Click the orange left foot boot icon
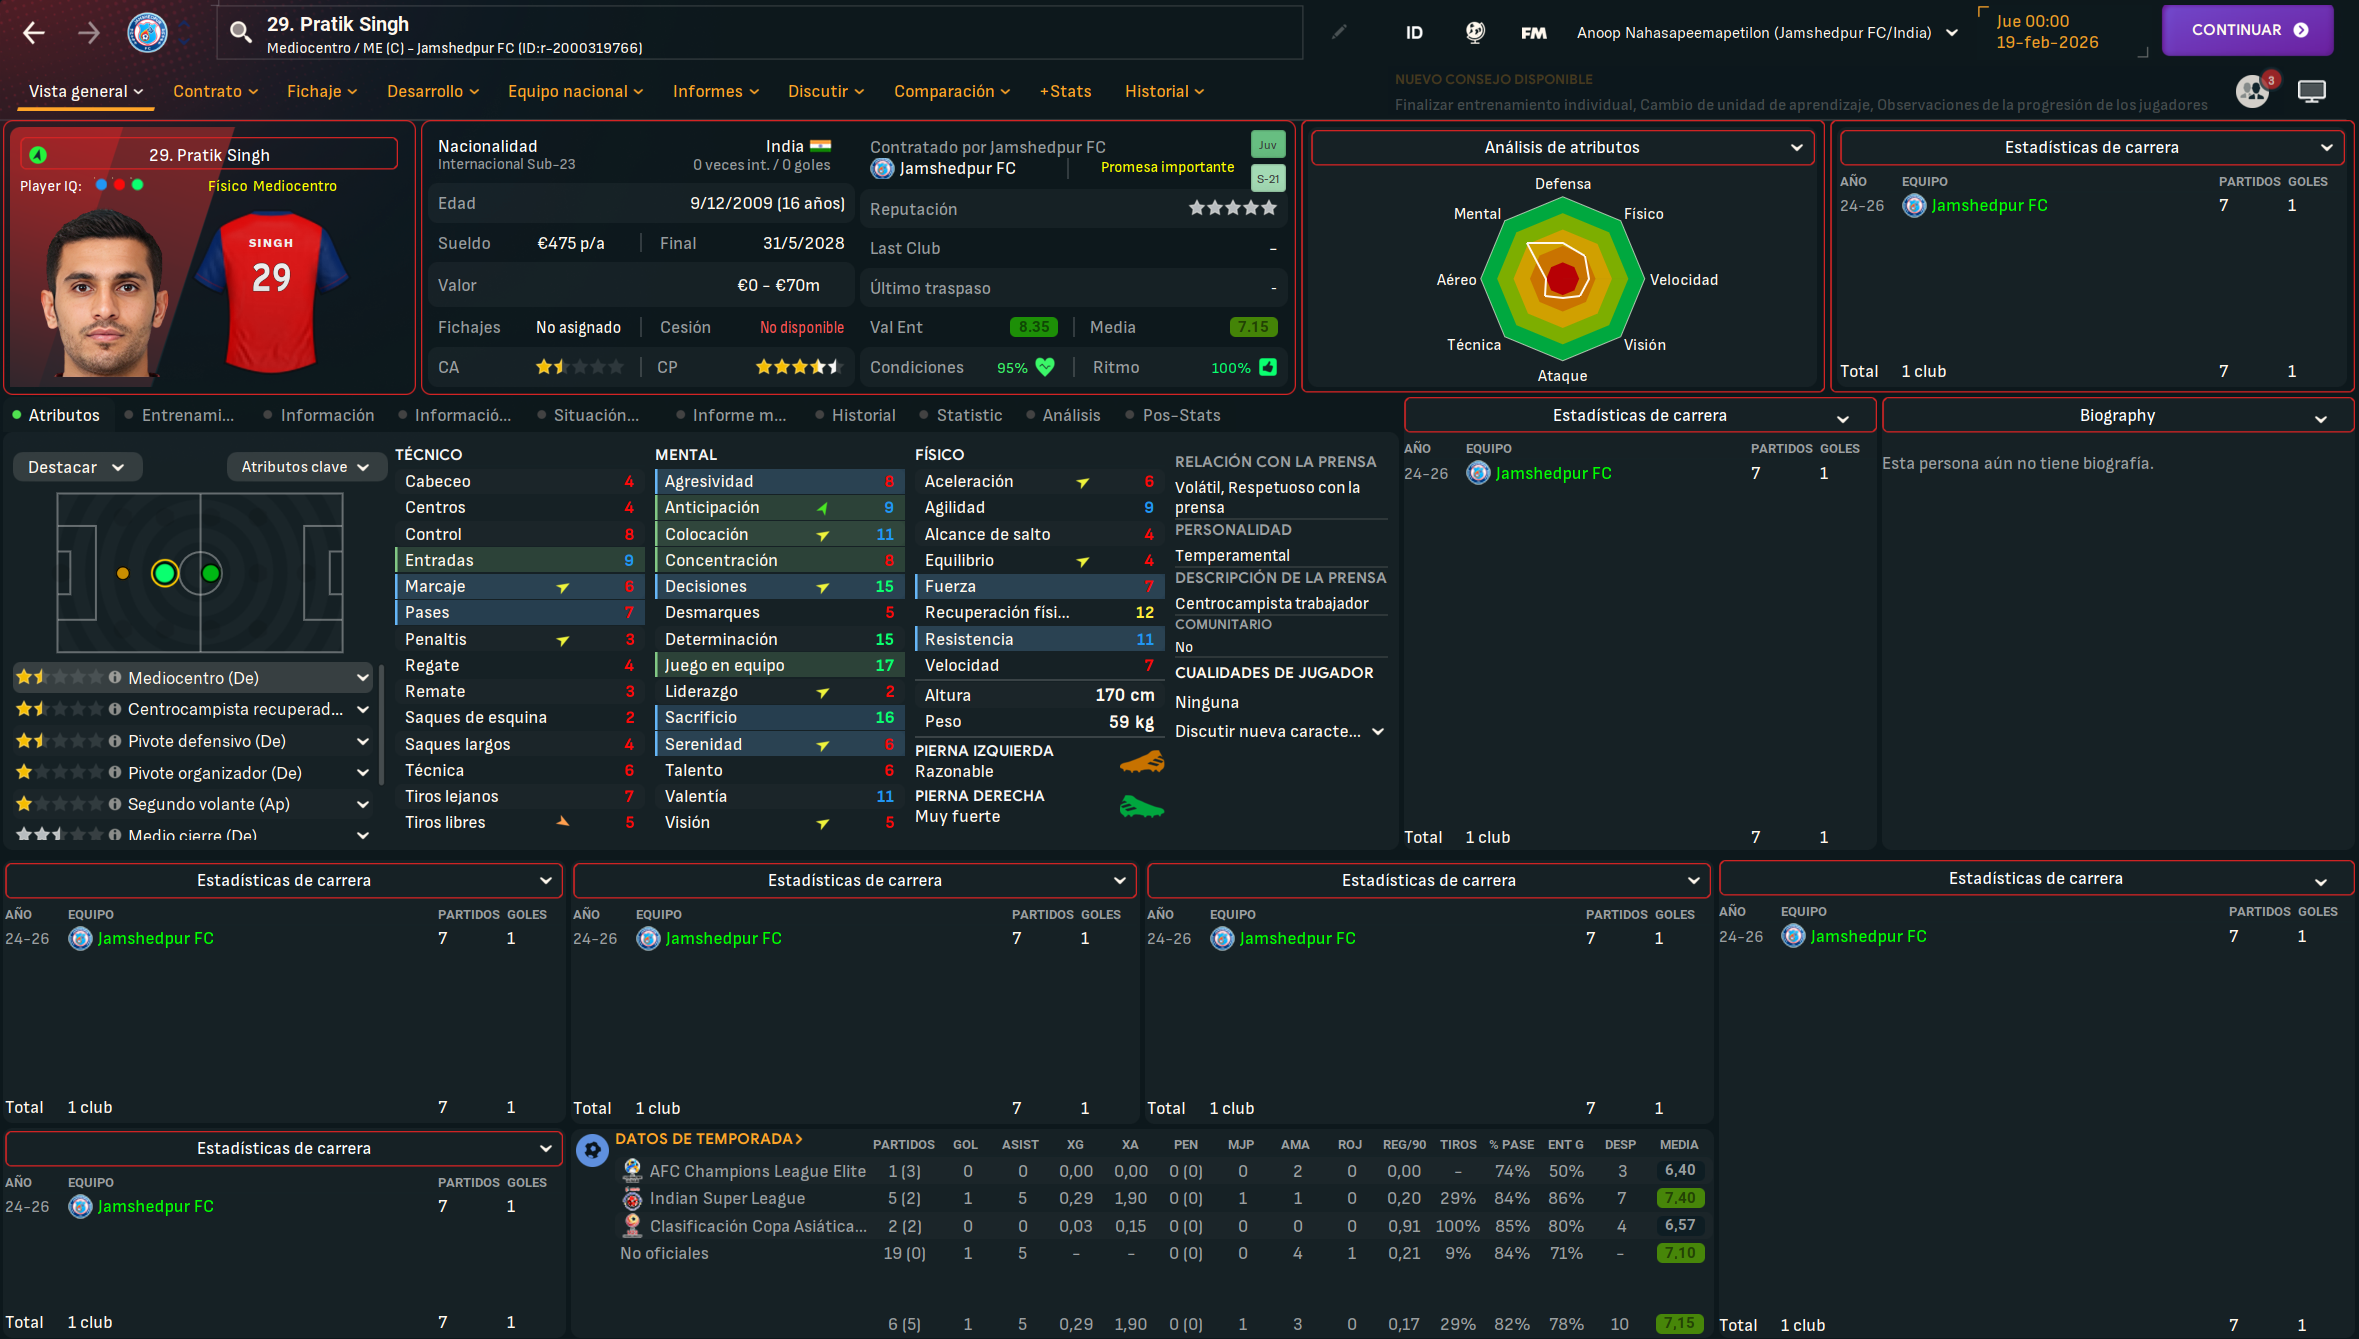 coord(1141,762)
